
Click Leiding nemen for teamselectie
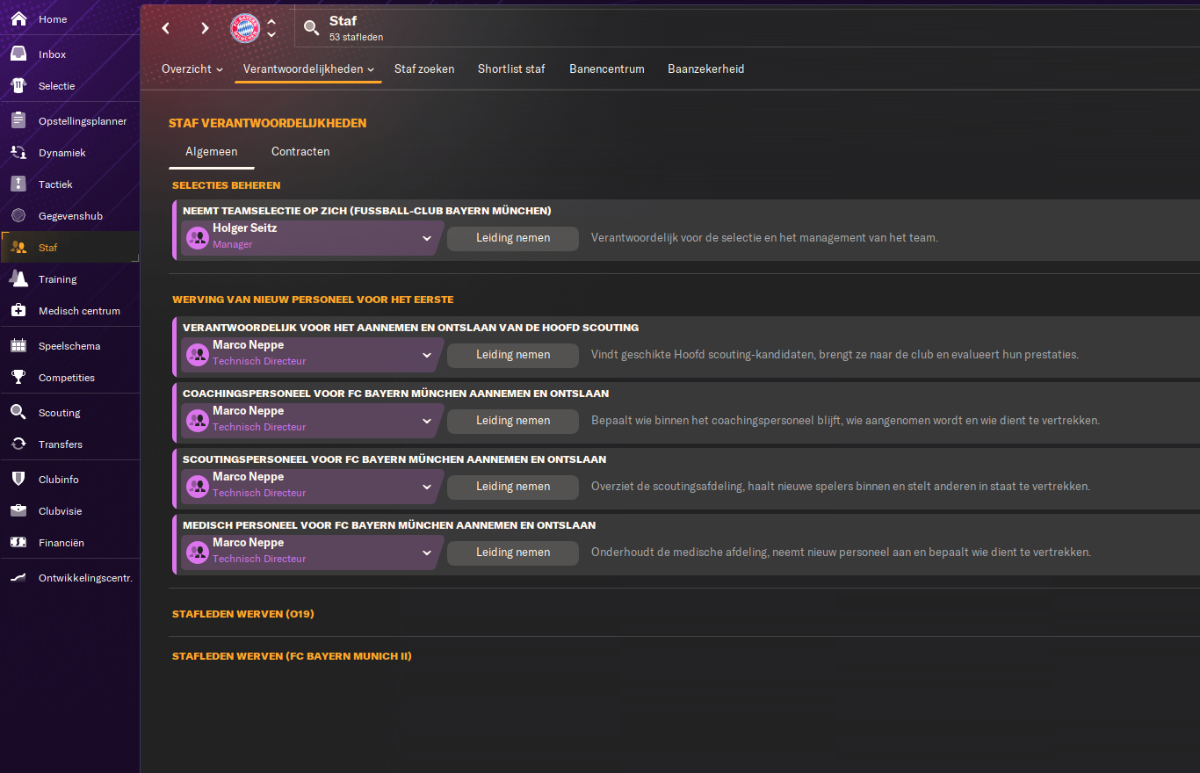[x=513, y=238]
